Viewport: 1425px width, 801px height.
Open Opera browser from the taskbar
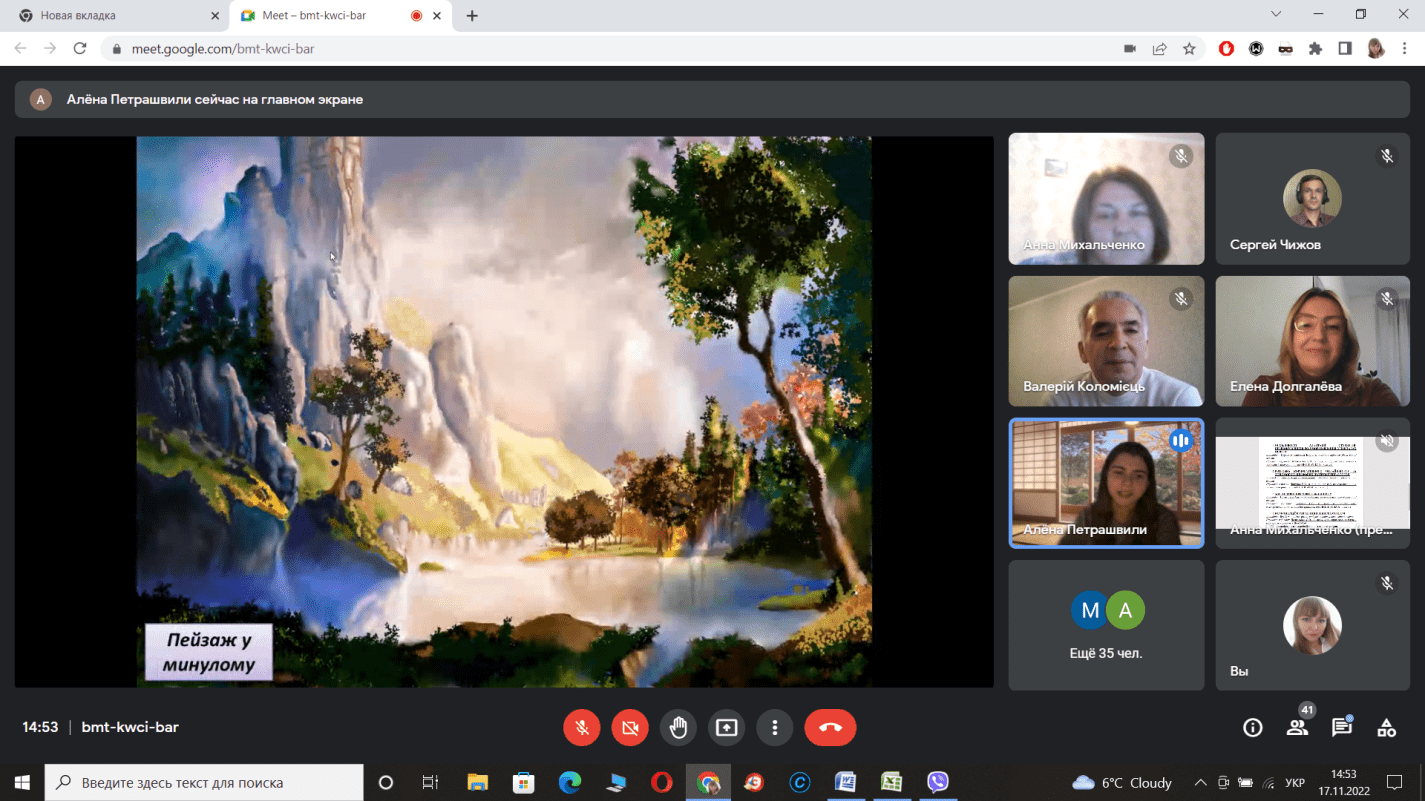[661, 782]
